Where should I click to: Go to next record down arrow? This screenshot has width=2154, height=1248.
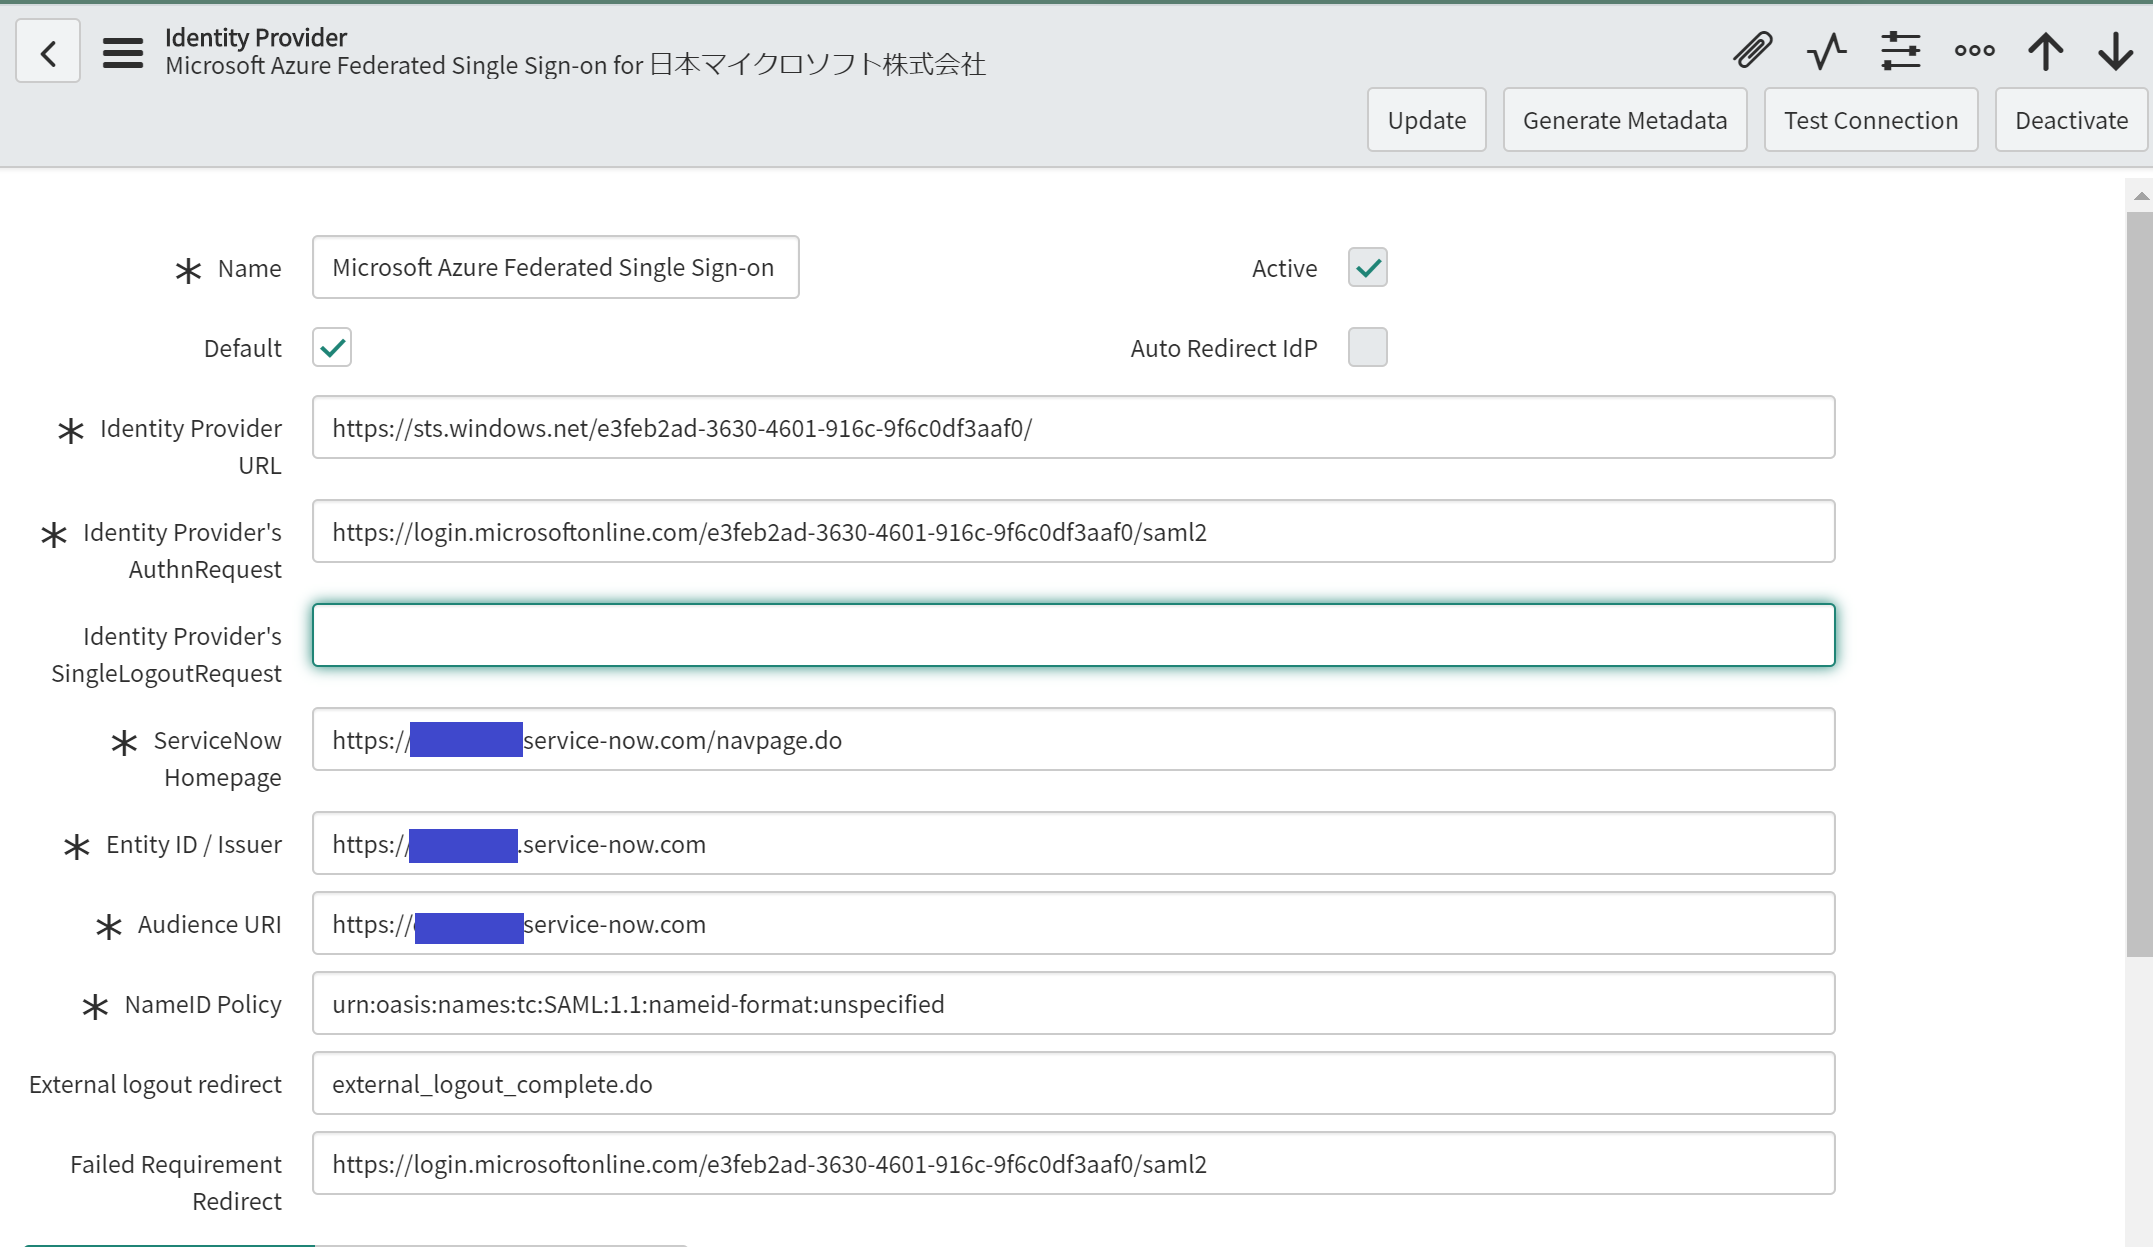coord(2115,50)
